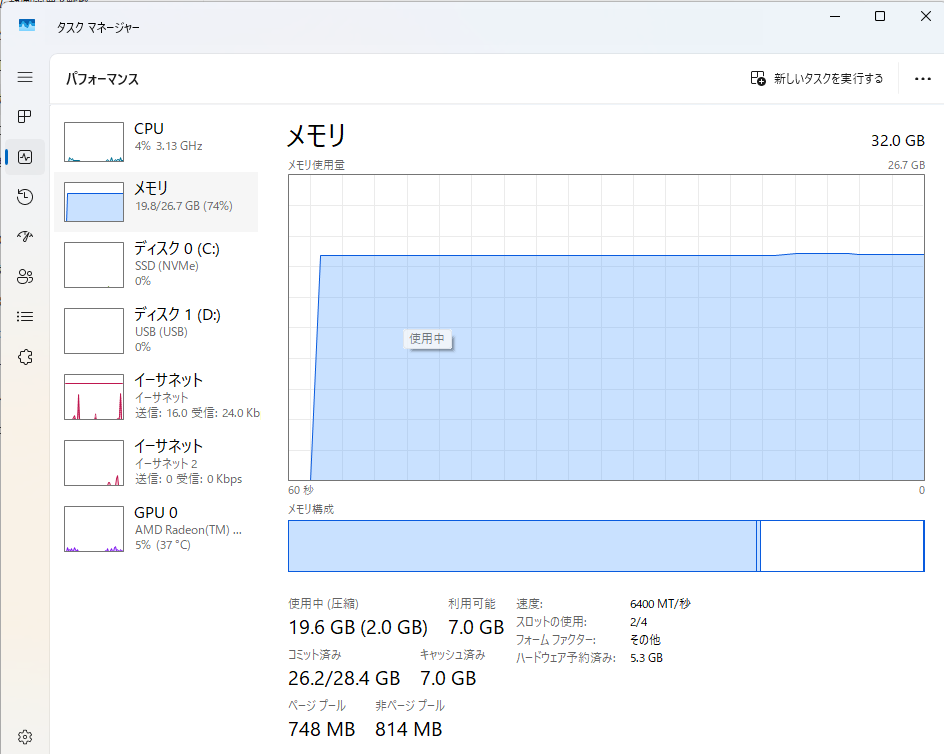Click the メモリ使用量 graph label
The height and width of the screenshot is (754, 944).
(x=316, y=164)
